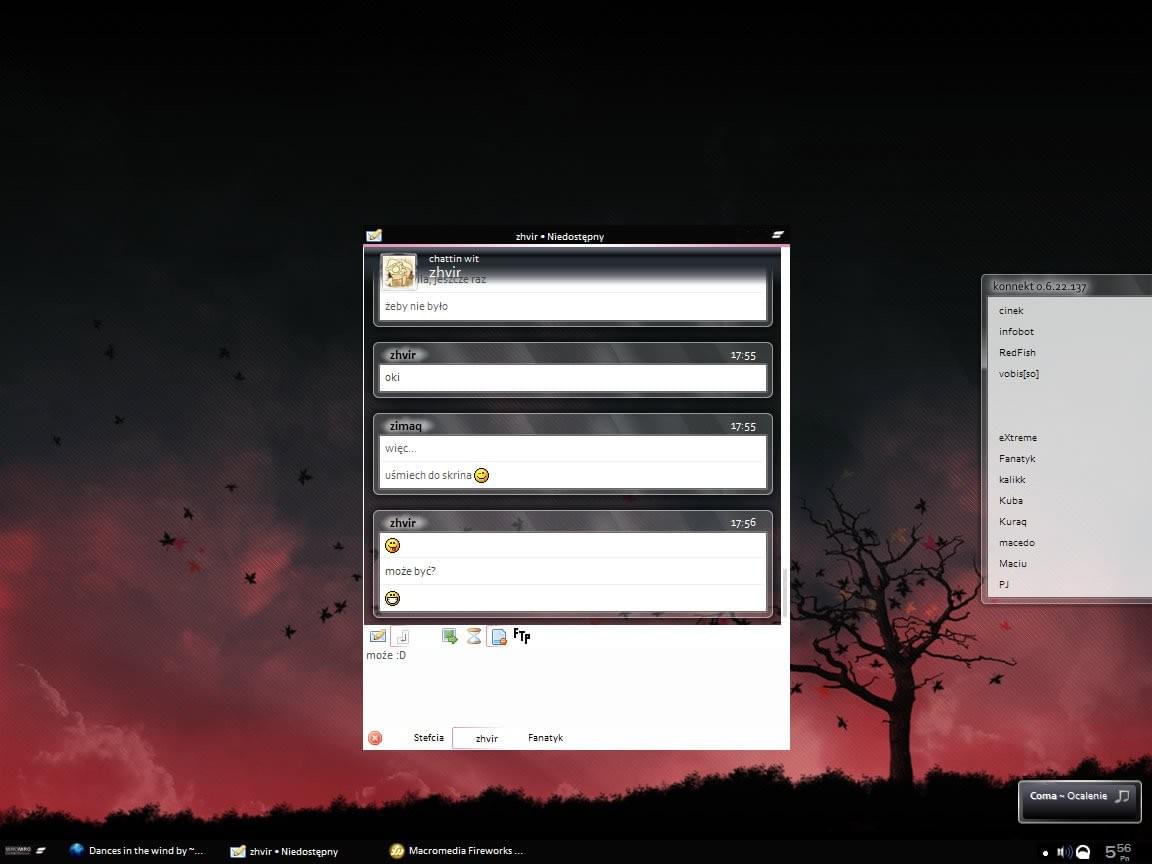Click the enter-arrow send icon in chat toolbar
Screen dimensions: 1152x864
coord(401,636)
